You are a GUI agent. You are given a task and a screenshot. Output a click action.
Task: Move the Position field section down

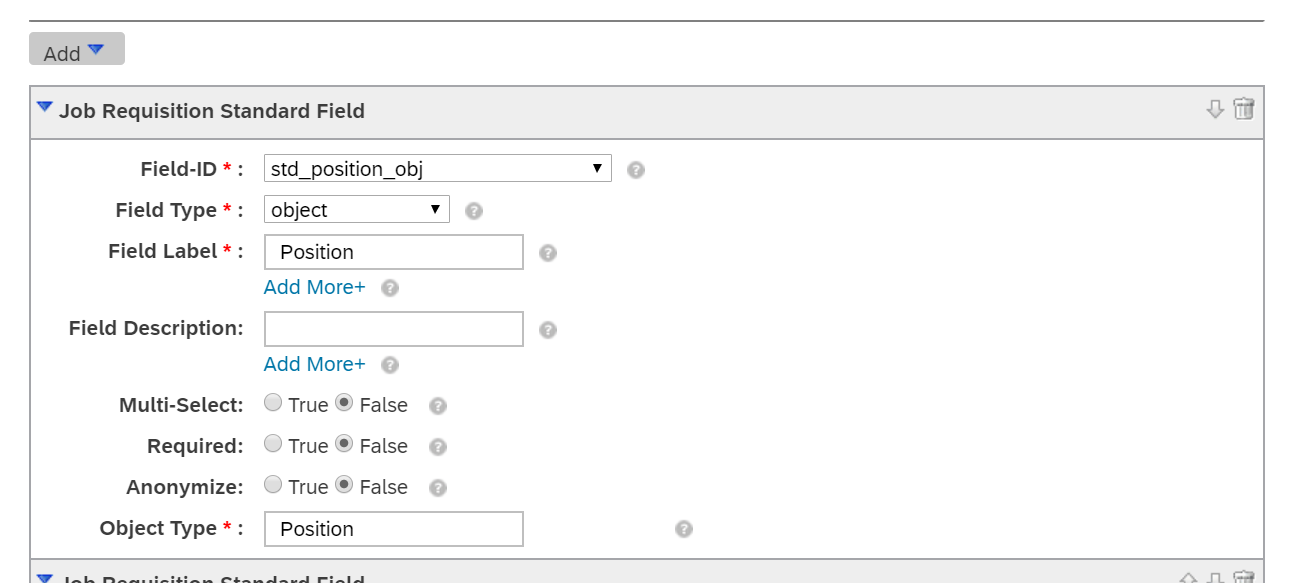[x=1215, y=110]
